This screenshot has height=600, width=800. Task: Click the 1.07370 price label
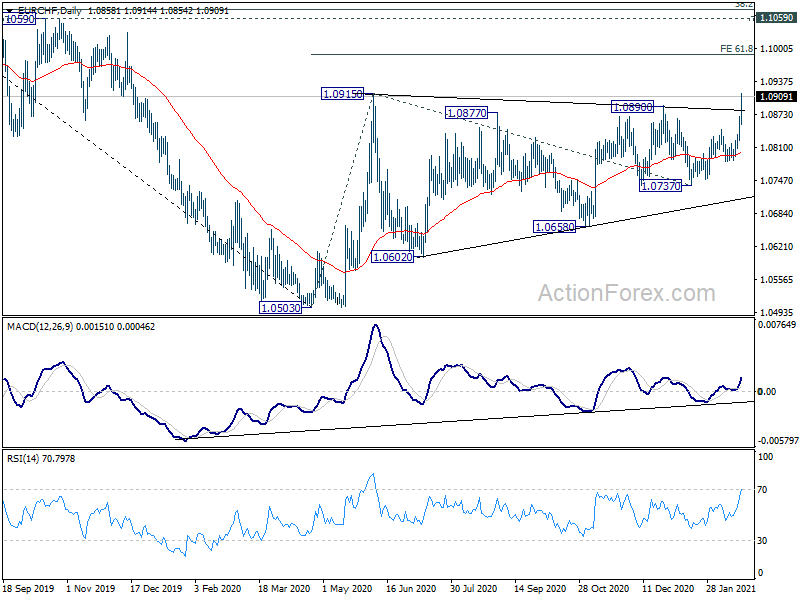660,186
